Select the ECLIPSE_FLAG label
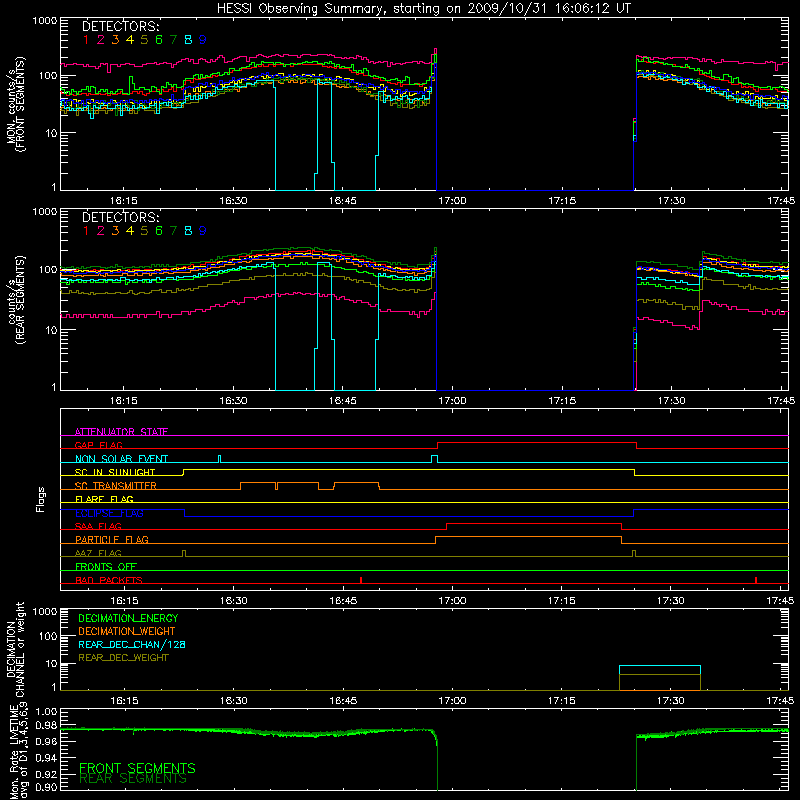Screen dimensions: 800x800 [109, 513]
